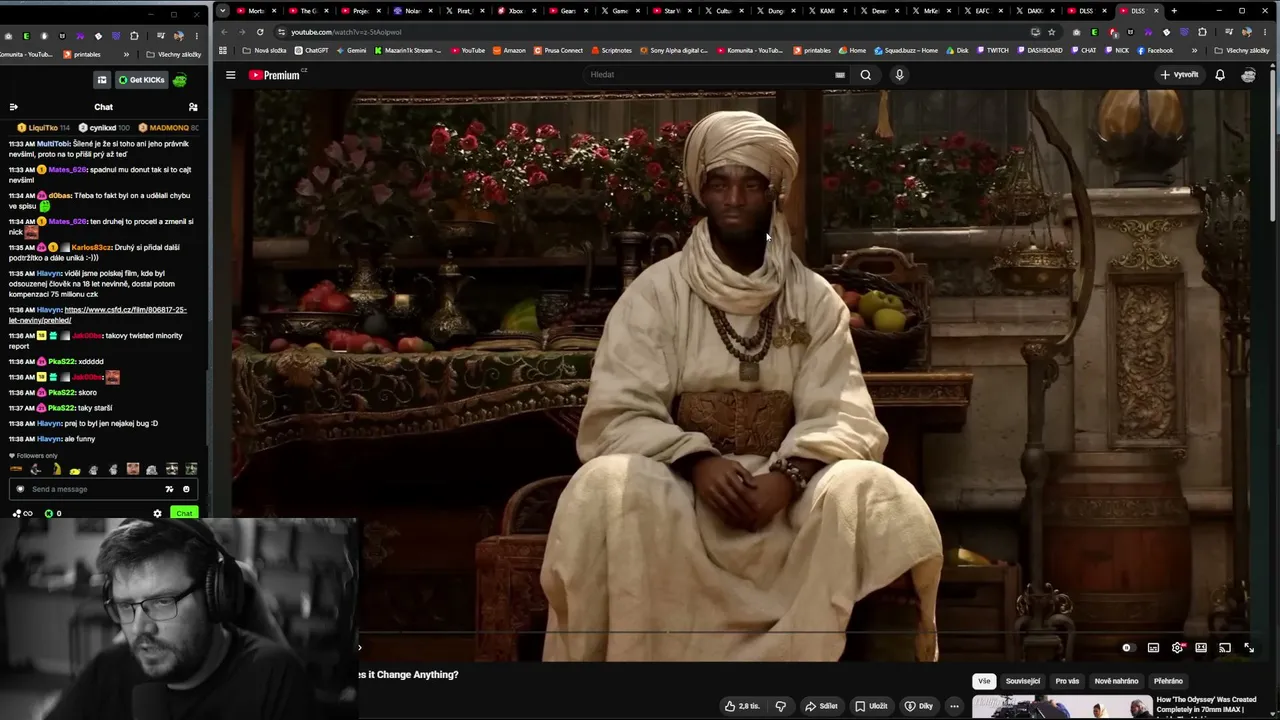Open the Amazon bookmark
The height and width of the screenshot is (720, 1280).
(508, 51)
